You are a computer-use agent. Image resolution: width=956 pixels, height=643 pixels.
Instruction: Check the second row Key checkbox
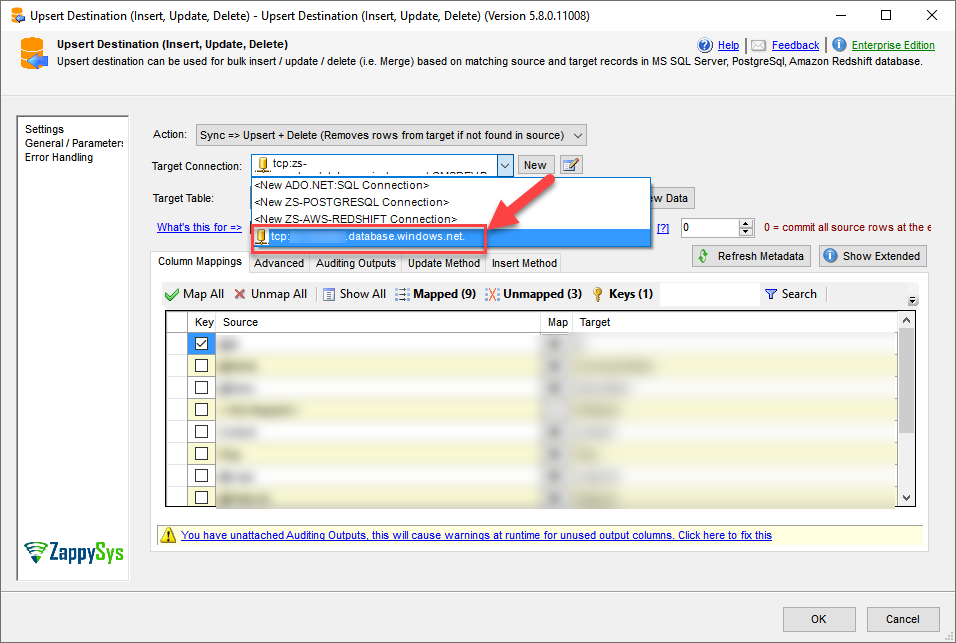(202, 366)
